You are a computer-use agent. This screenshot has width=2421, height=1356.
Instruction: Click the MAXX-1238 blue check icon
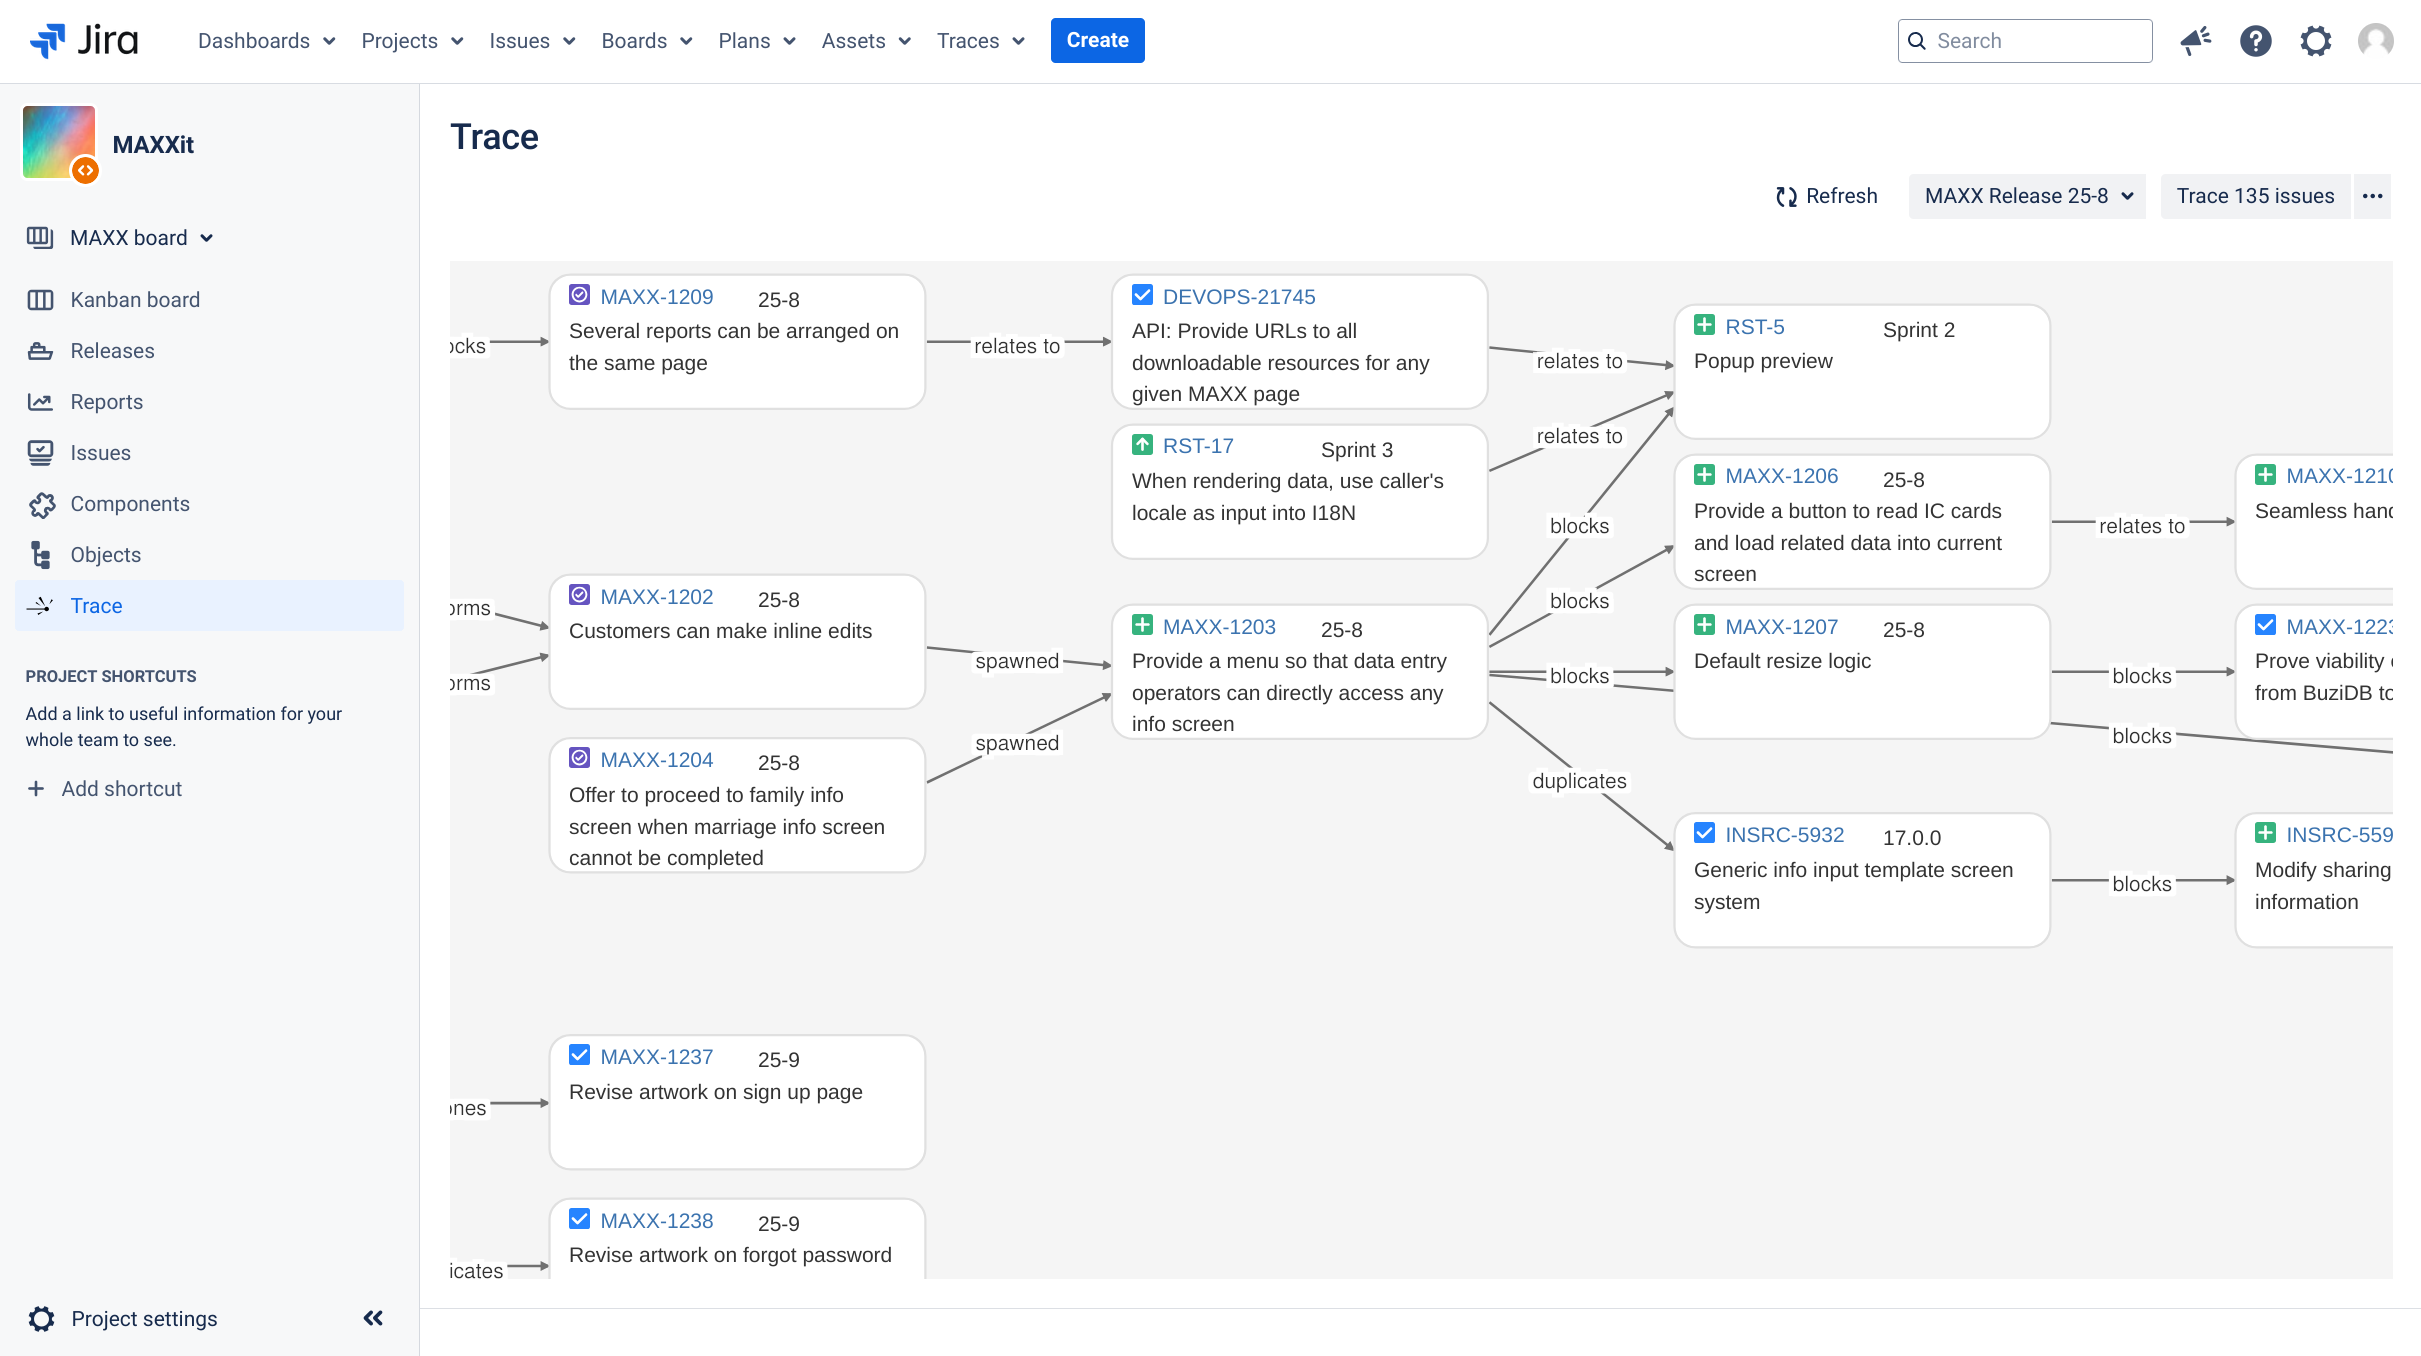(579, 1219)
